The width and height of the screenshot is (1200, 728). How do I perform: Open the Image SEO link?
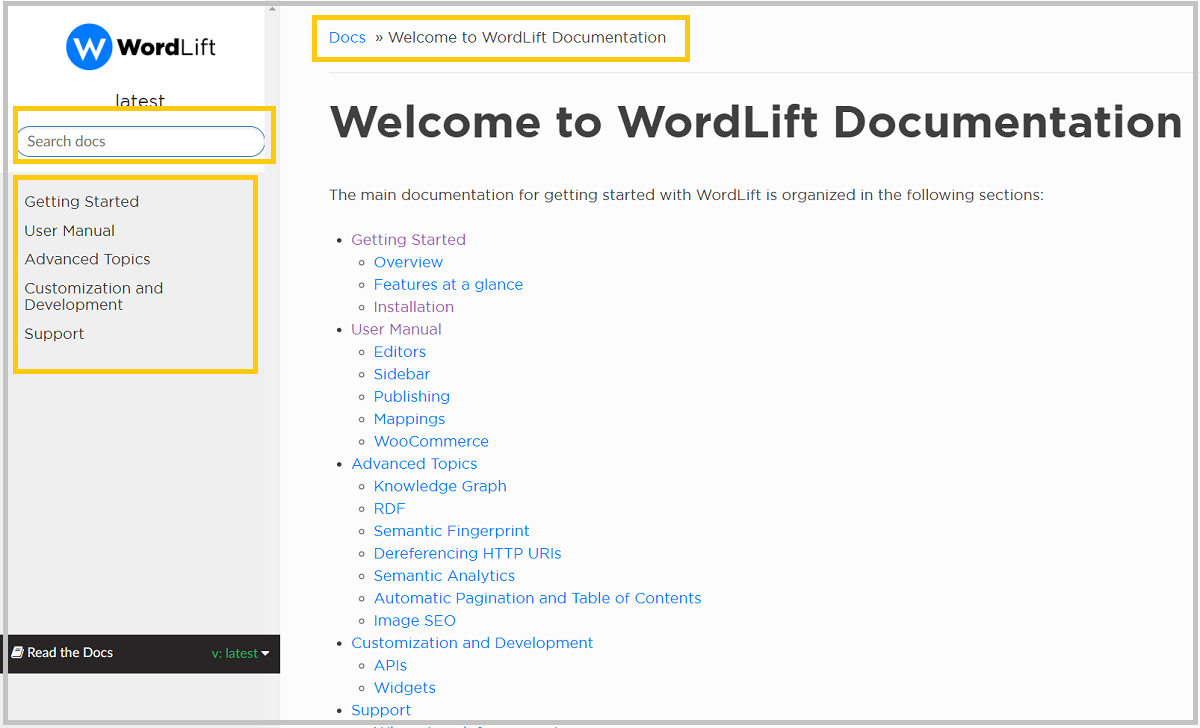pos(415,621)
